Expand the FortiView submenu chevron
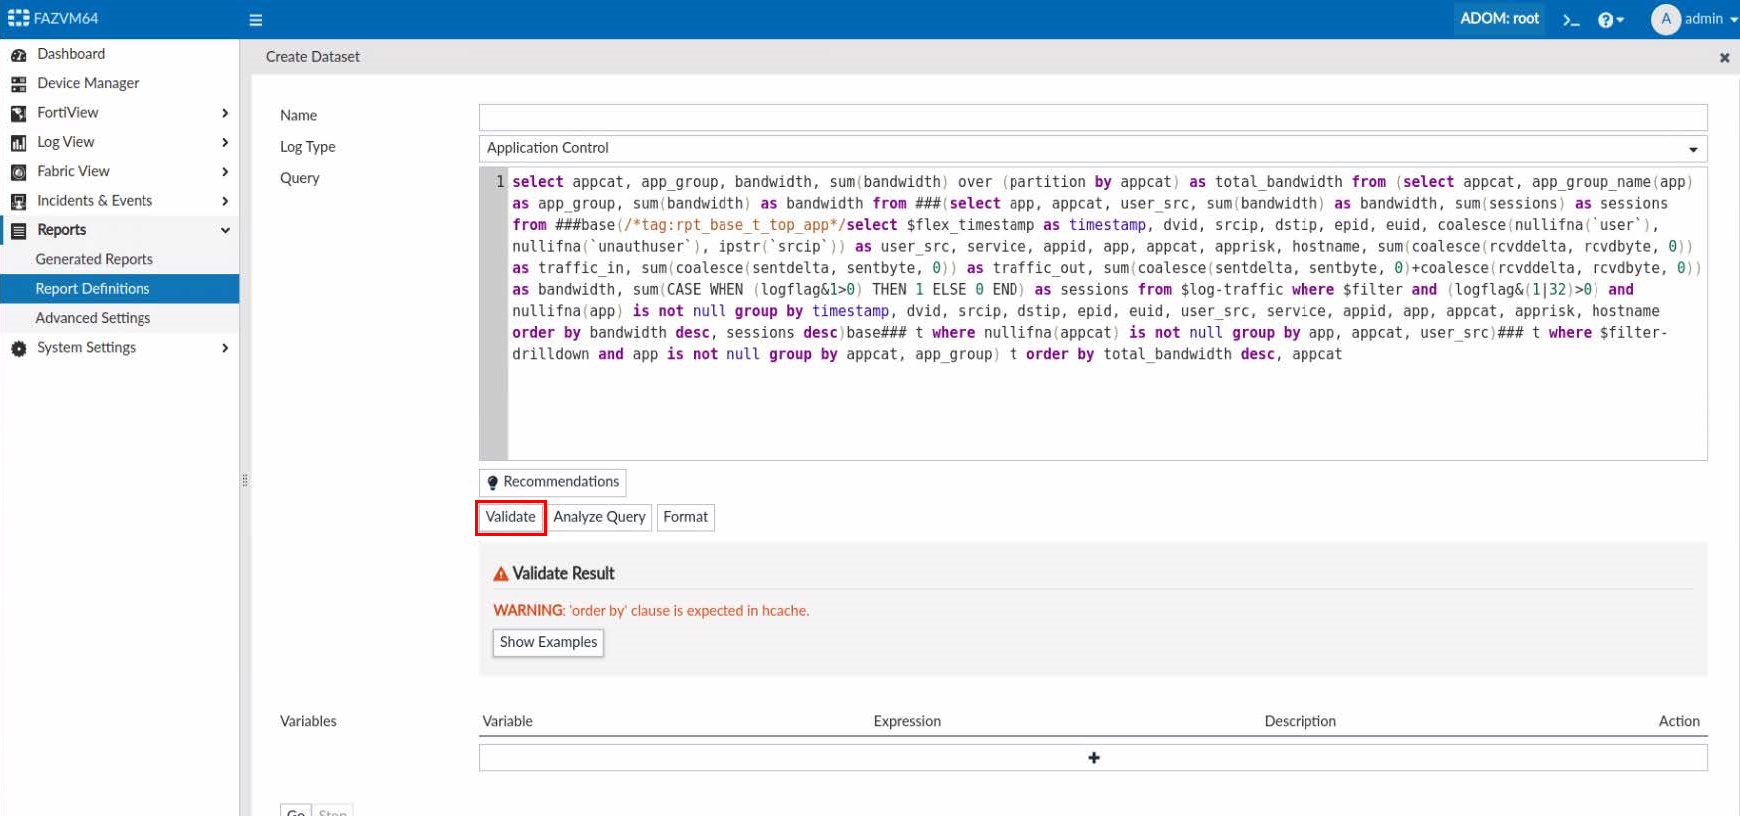This screenshot has height=816, width=1740. 225,113
